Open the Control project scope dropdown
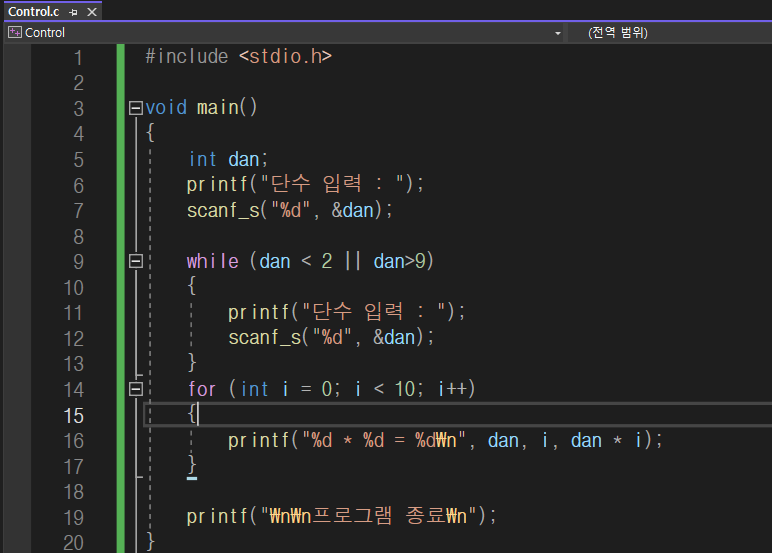Screen dimensions: 772x553 [557, 33]
